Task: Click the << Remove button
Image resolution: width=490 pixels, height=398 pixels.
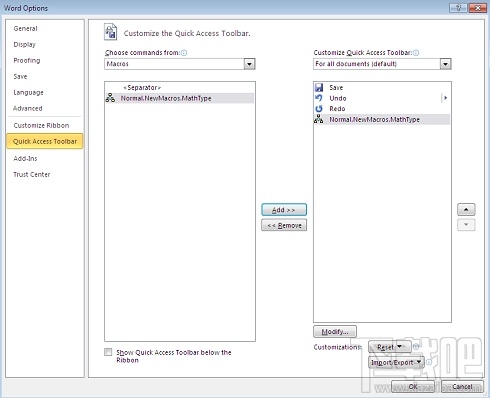Action: coord(284,225)
